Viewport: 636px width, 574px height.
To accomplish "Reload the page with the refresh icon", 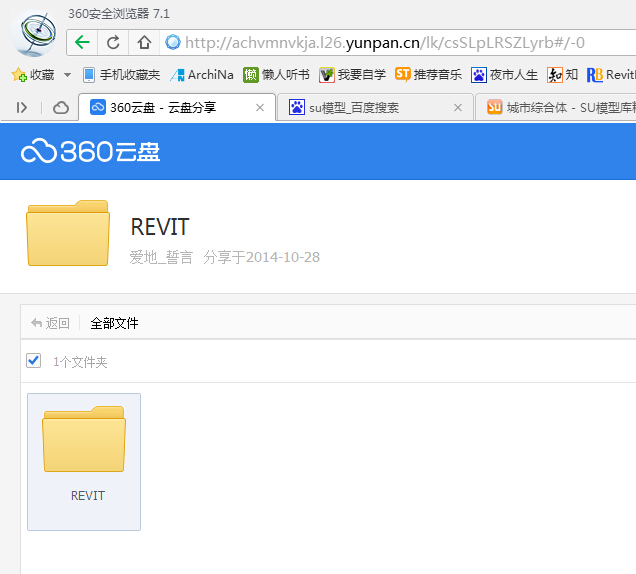I will (113, 42).
